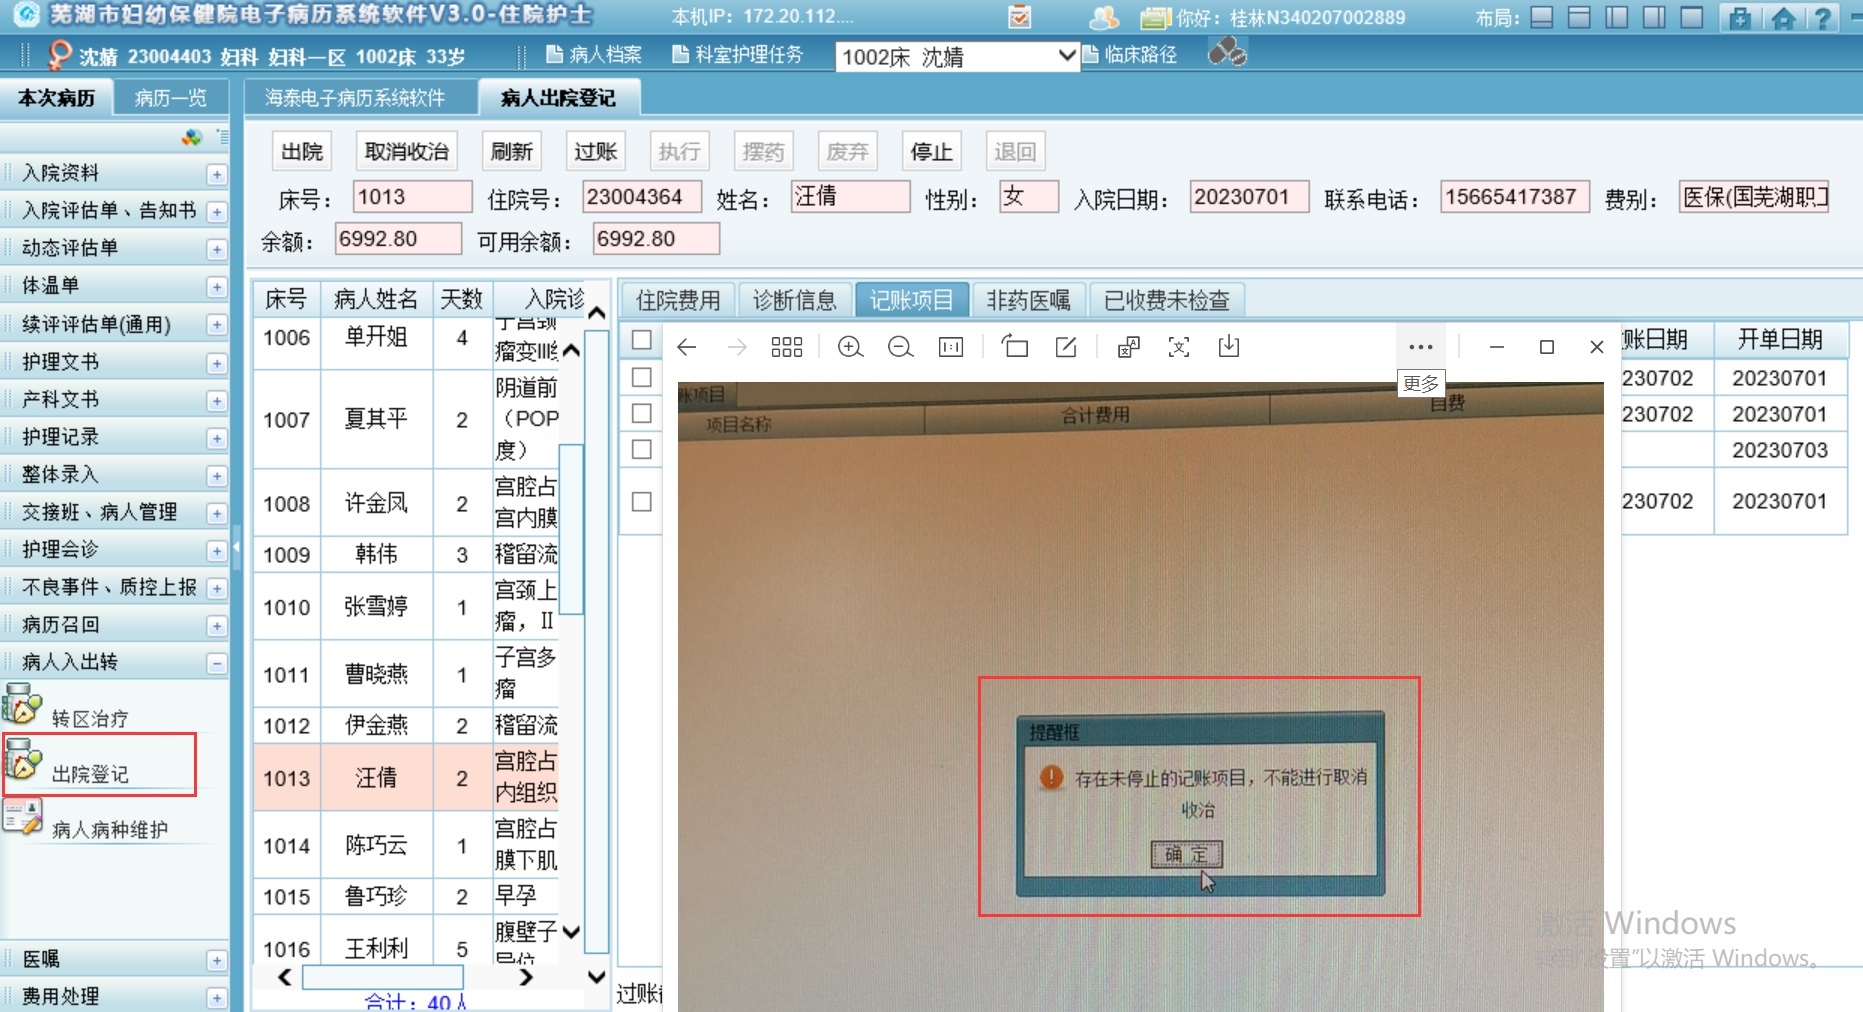The width and height of the screenshot is (1863, 1012).
Task: Click the patient list outer vertical scrollbar track
Action: [596, 640]
